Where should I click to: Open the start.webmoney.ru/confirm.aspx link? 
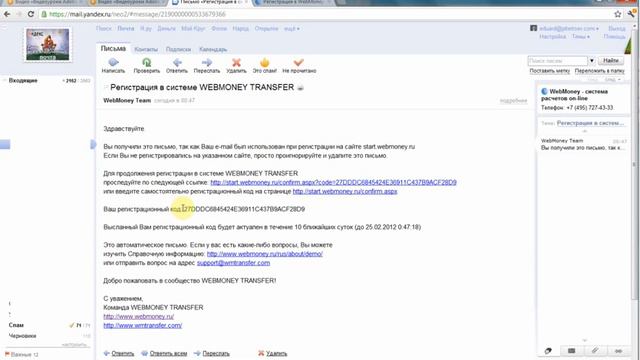pos(345,191)
